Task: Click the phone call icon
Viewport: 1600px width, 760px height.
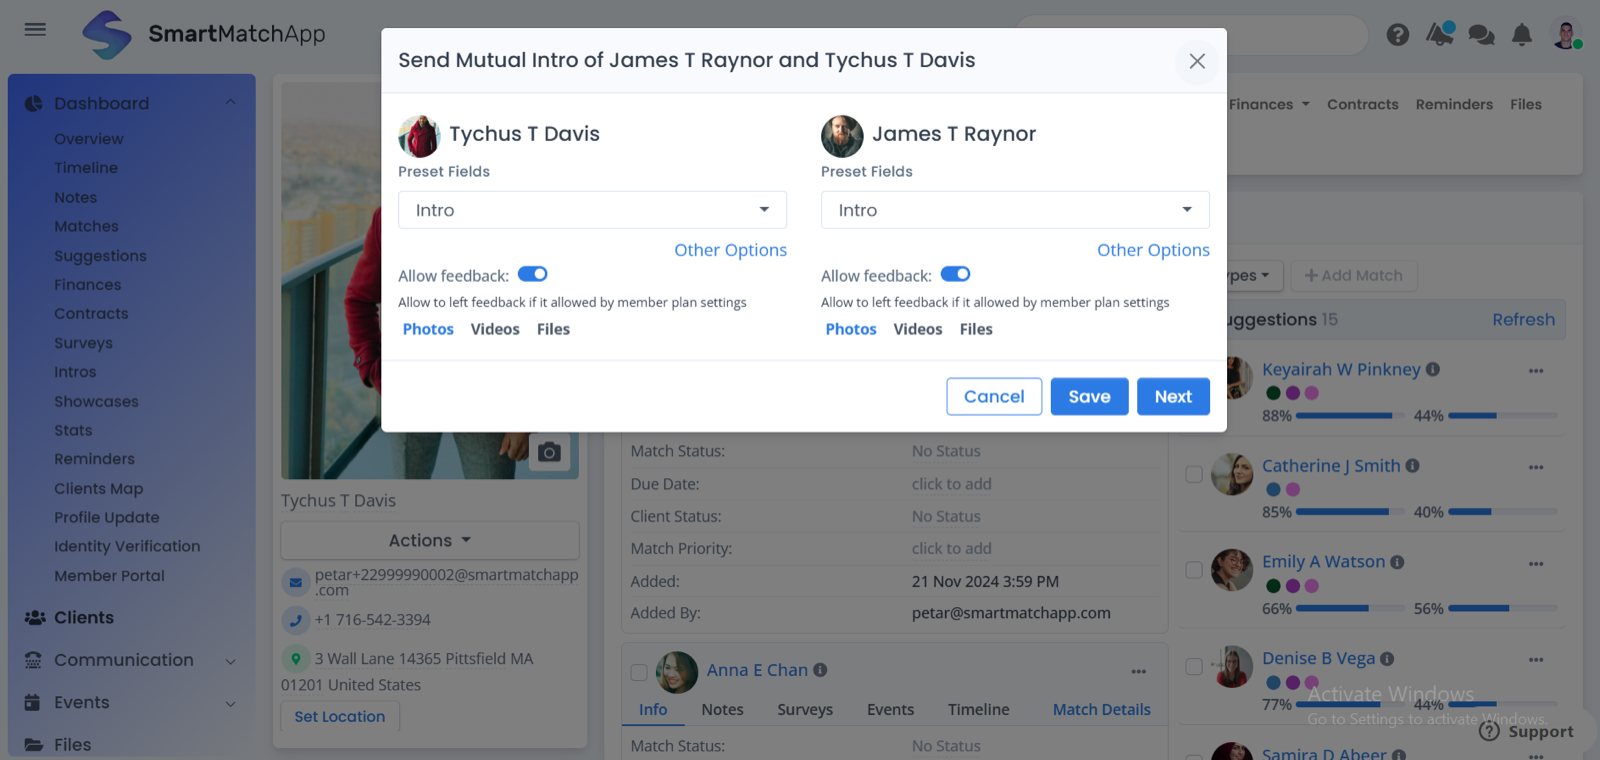Action: point(295,620)
